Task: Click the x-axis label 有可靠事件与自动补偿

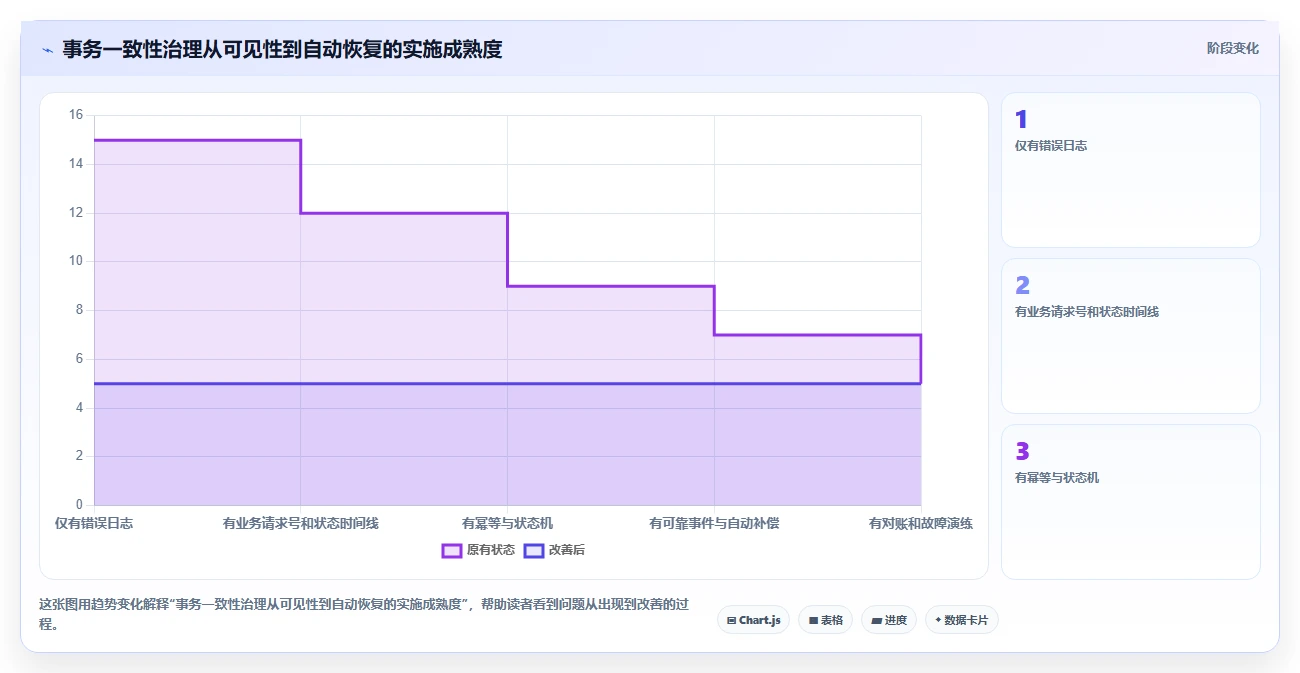Action: [x=714, y=523]
